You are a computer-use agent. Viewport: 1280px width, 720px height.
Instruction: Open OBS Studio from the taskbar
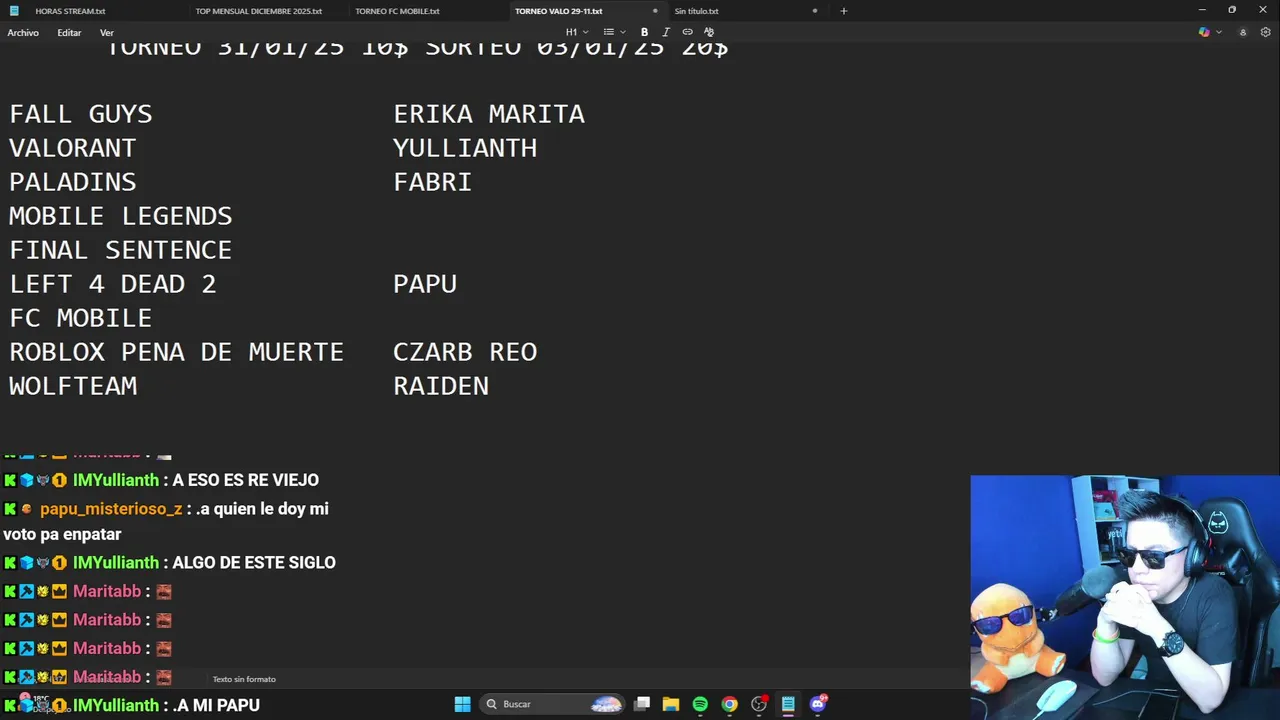(x=759, y=704)
